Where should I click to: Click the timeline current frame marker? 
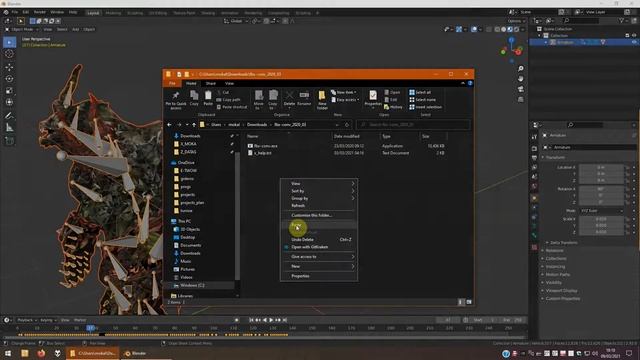click(91, 328)
